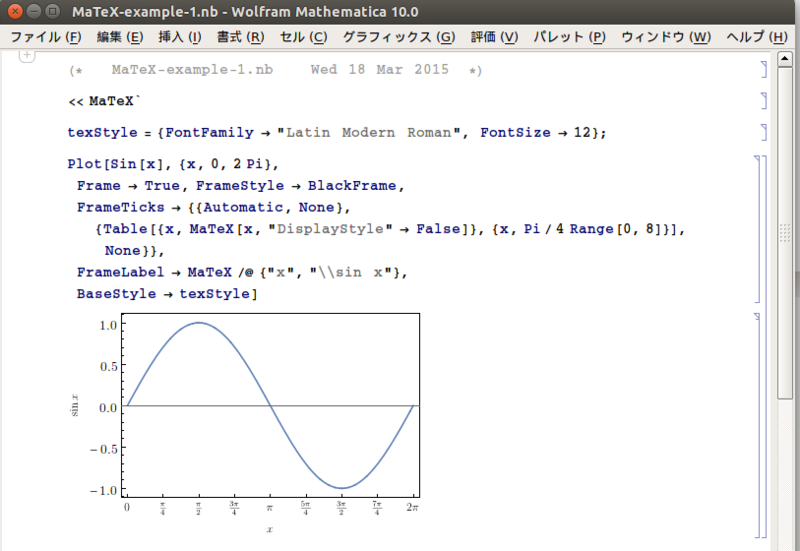Click the window minimize button

coord(34,11)
